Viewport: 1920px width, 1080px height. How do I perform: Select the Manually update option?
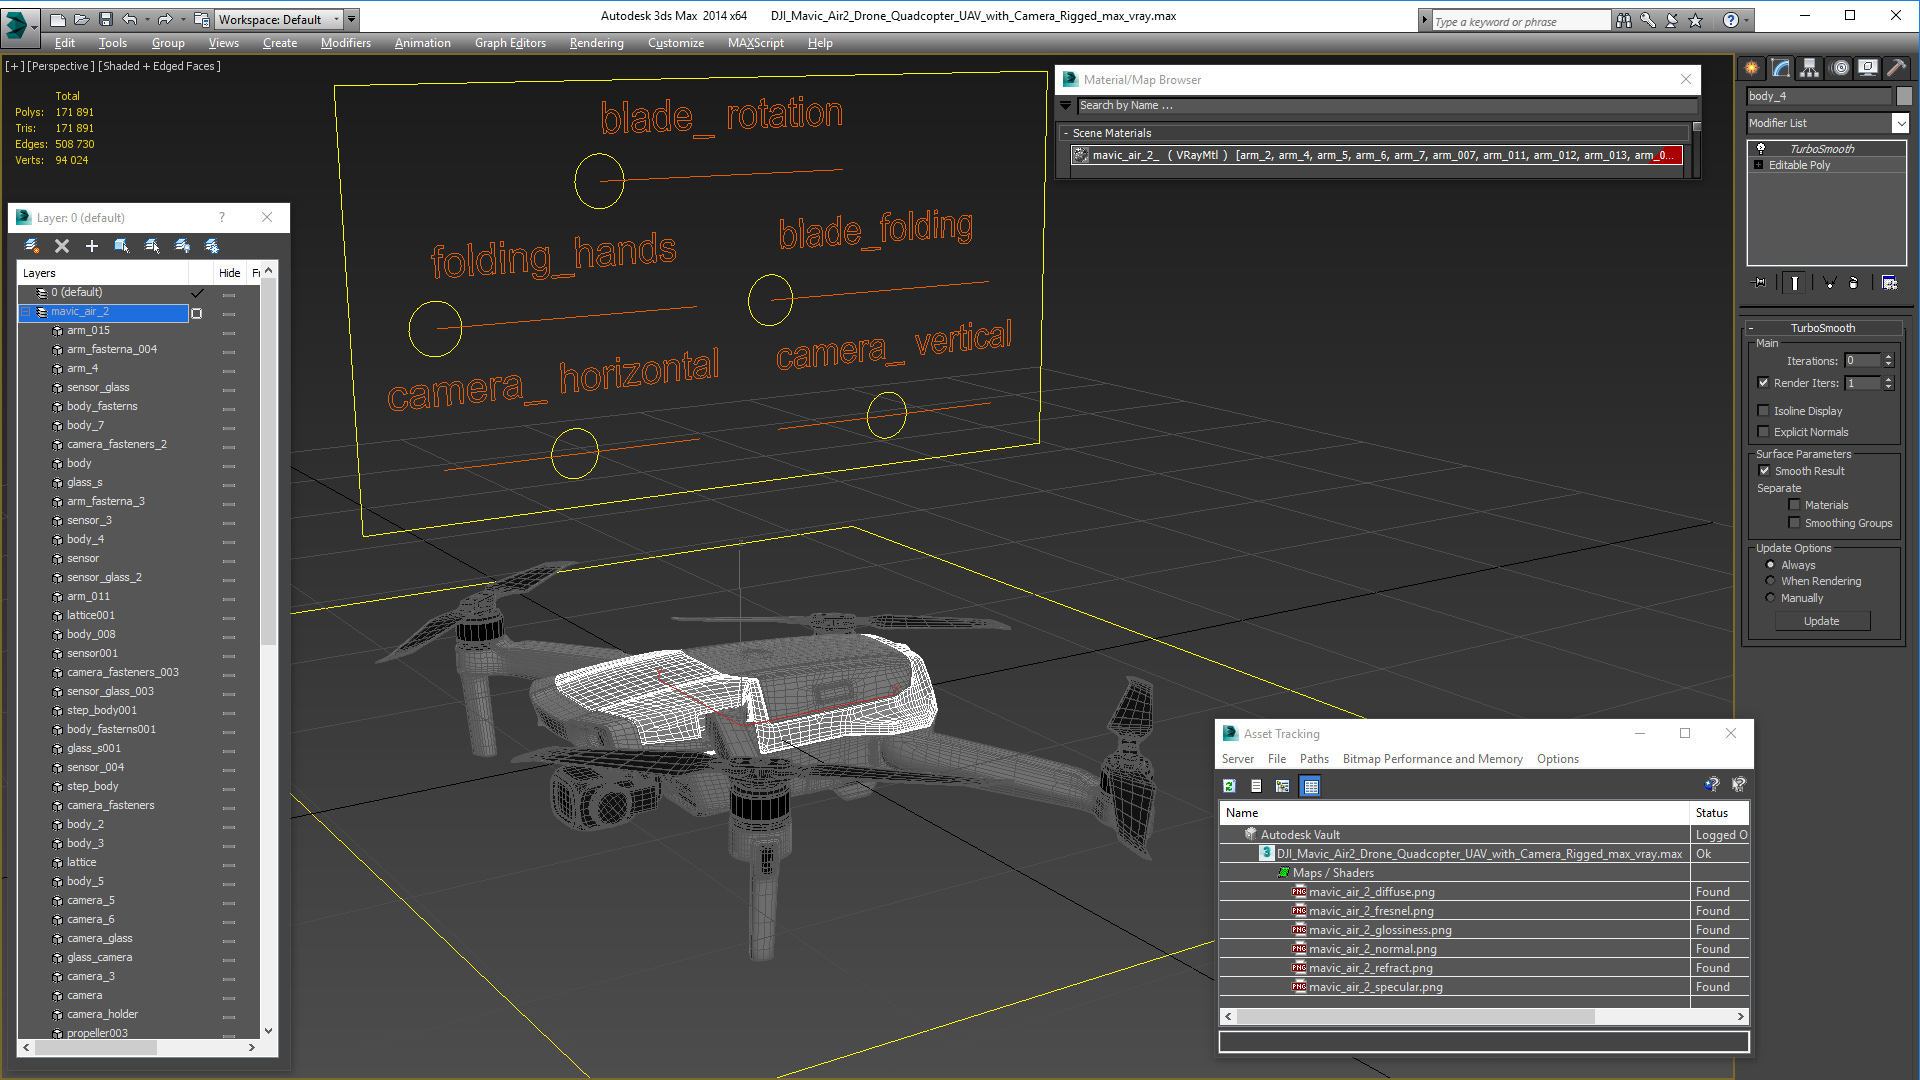pyautogui.click(x=1770, y=598)
